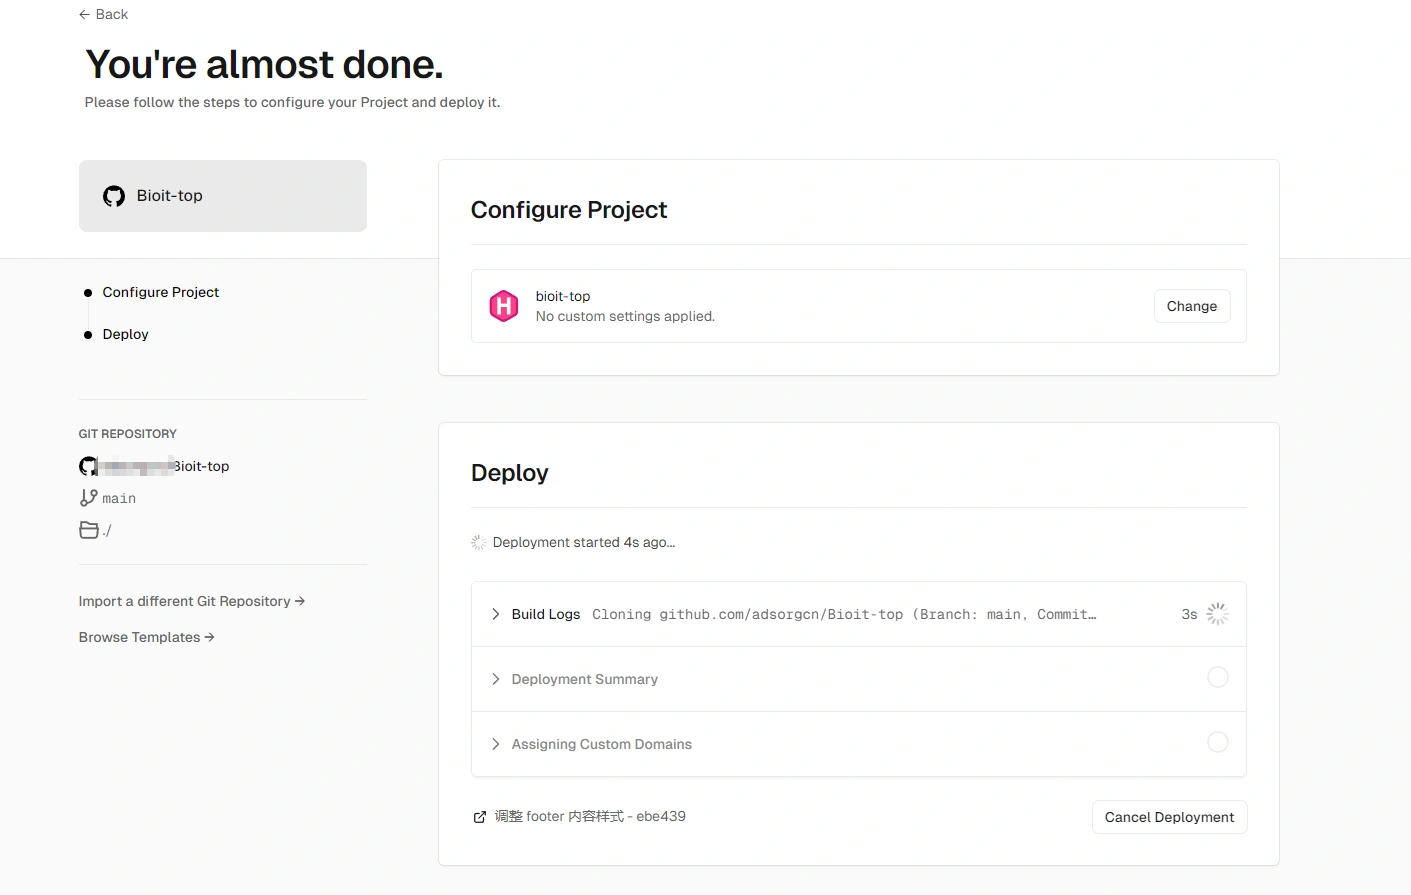Screen dimensions: 1411x895
Task: Click the Bioit-top repository card
Action: pos(223,196)
